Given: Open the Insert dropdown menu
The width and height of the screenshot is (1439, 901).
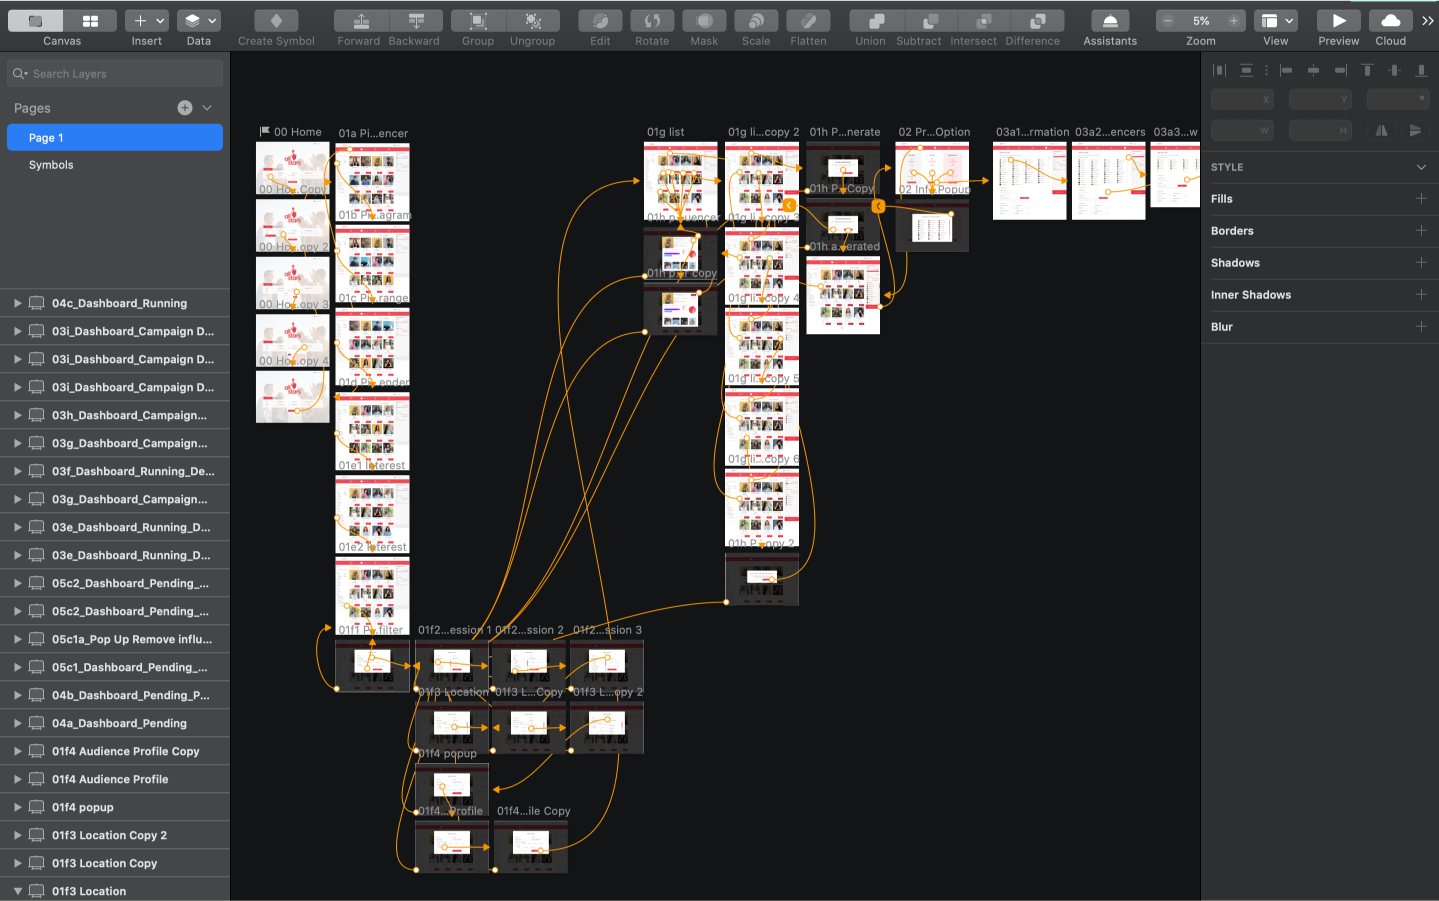Looking at the screenshot, I should point(147,21).
